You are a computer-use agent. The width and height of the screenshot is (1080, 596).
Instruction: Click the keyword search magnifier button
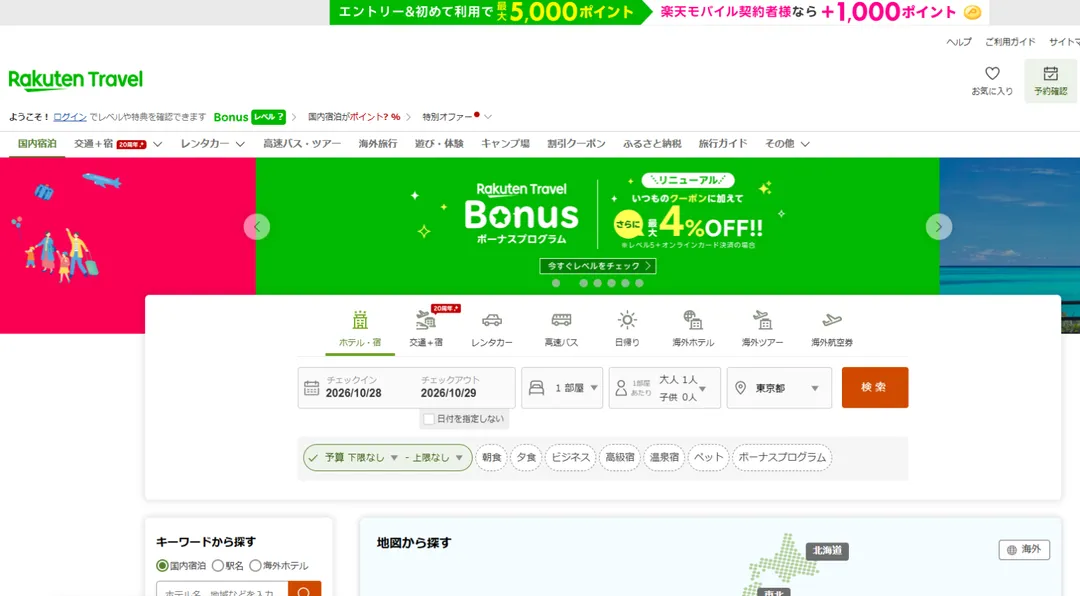click(304, 590)
